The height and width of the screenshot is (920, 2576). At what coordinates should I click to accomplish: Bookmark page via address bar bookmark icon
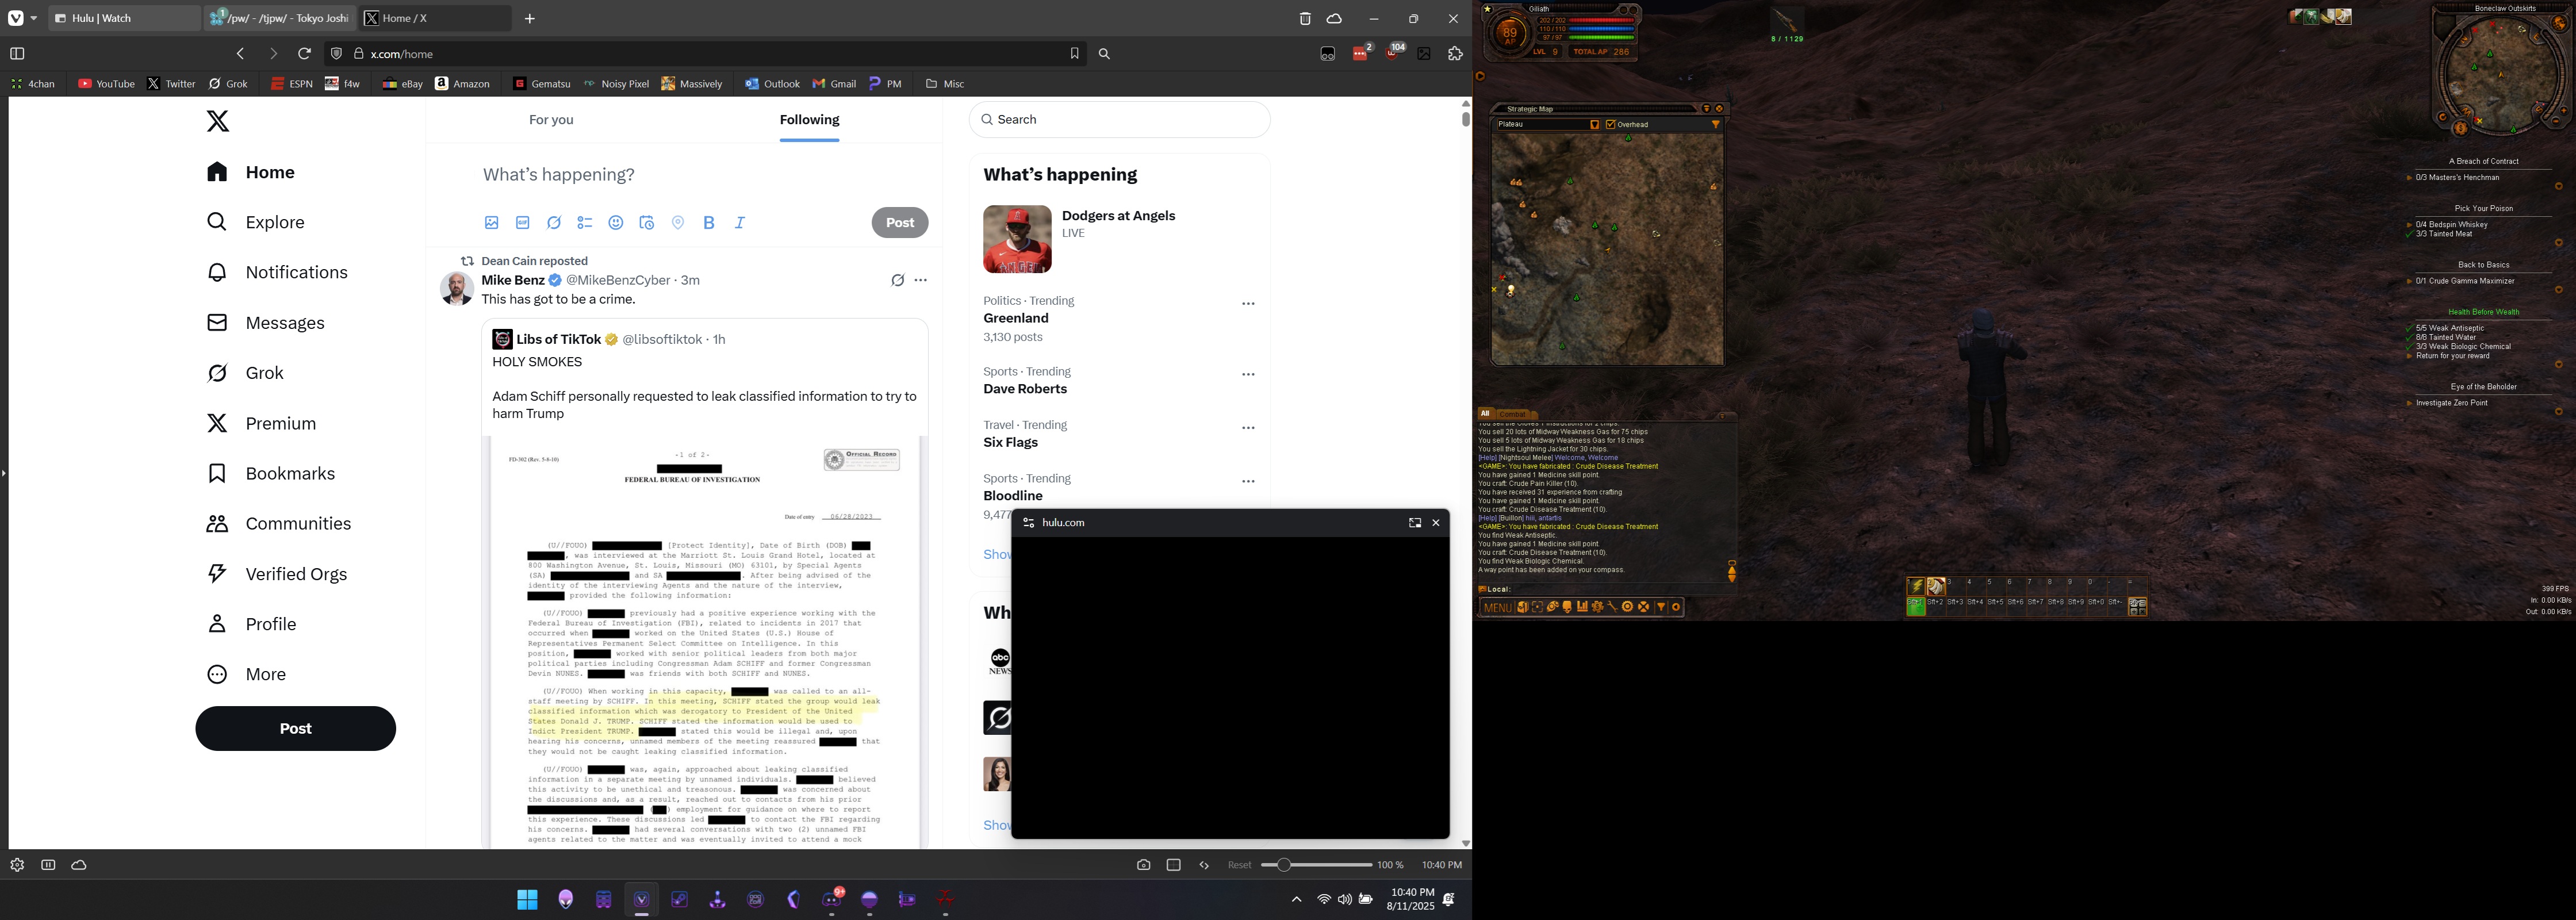click(1075, 54)
